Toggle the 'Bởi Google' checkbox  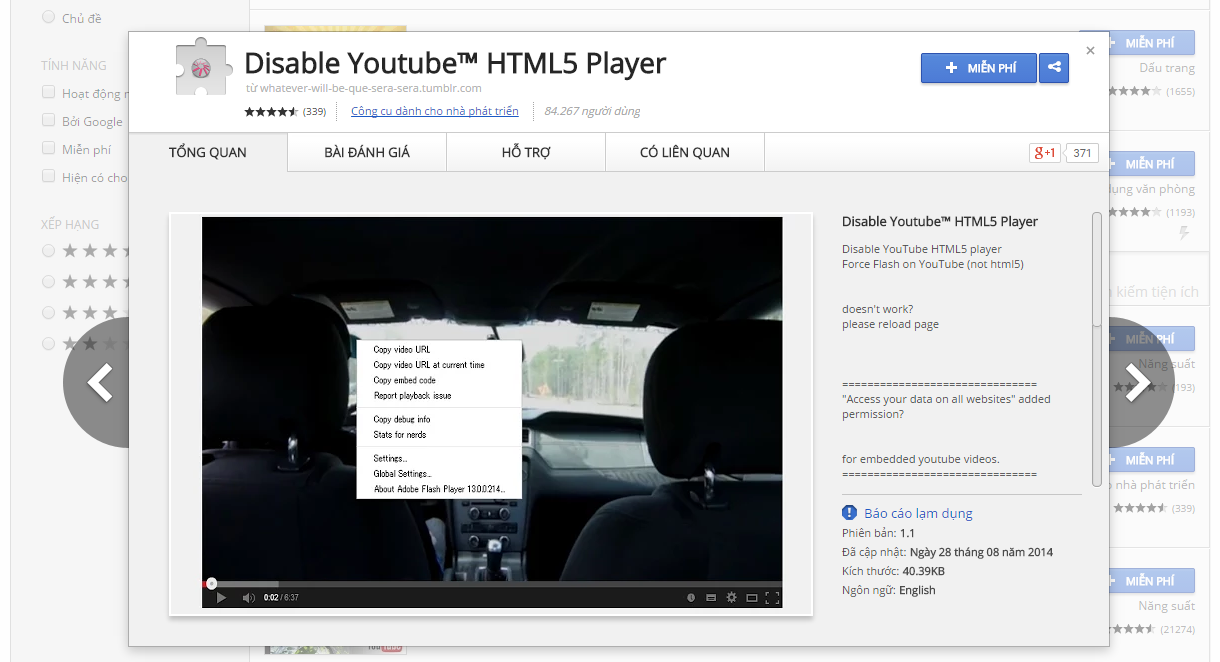pos(48,121)
